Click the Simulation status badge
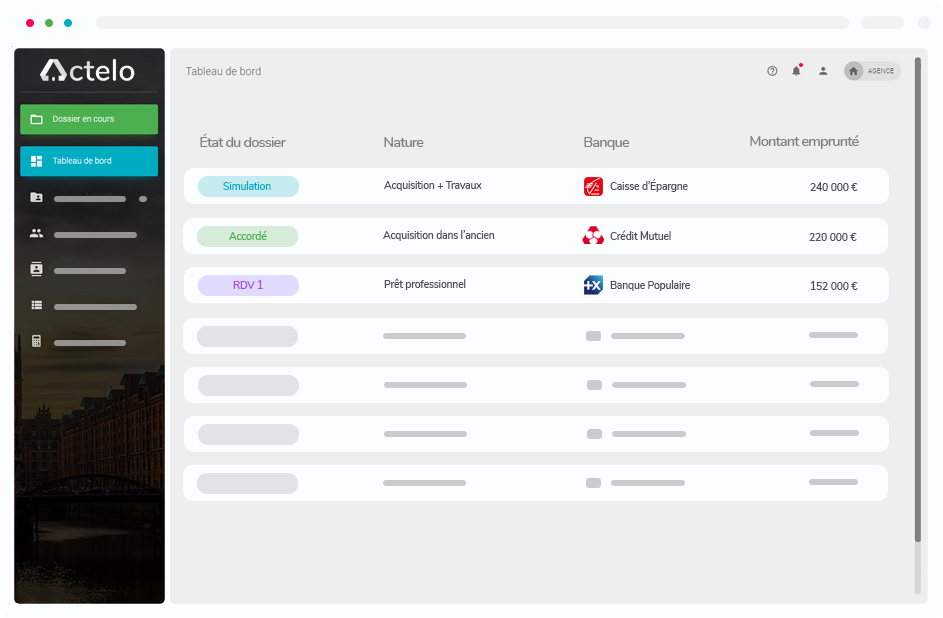Screen dimensions: 943x618 tap(248, 186)
